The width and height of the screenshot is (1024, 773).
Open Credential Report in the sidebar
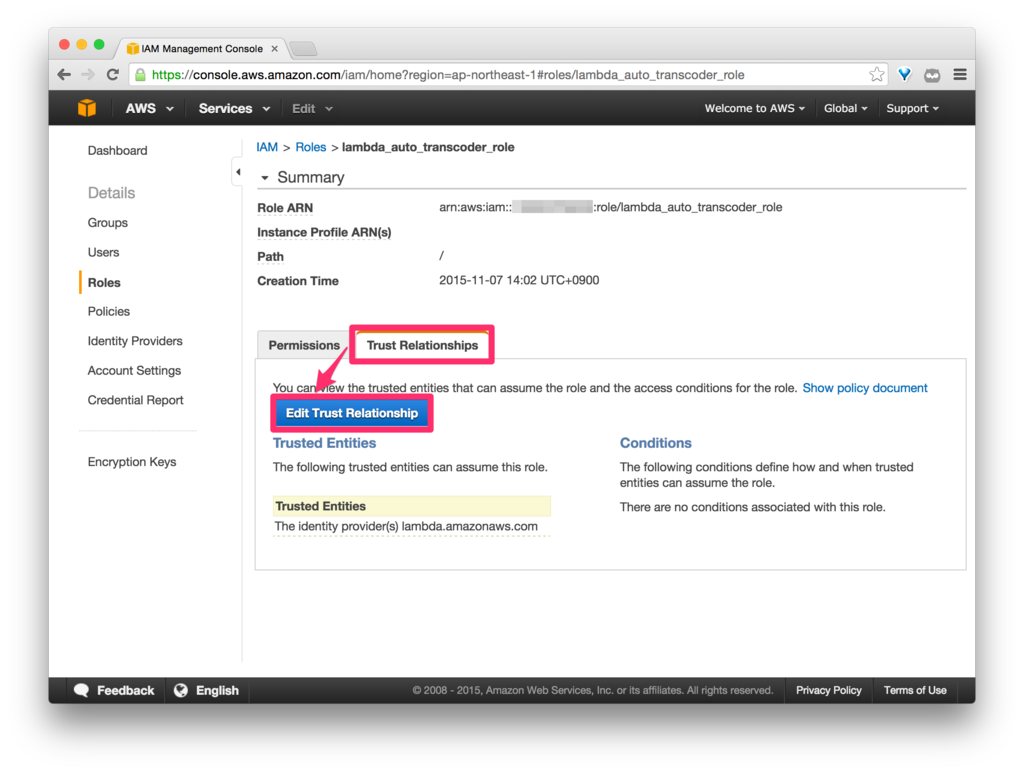[135, 400]
